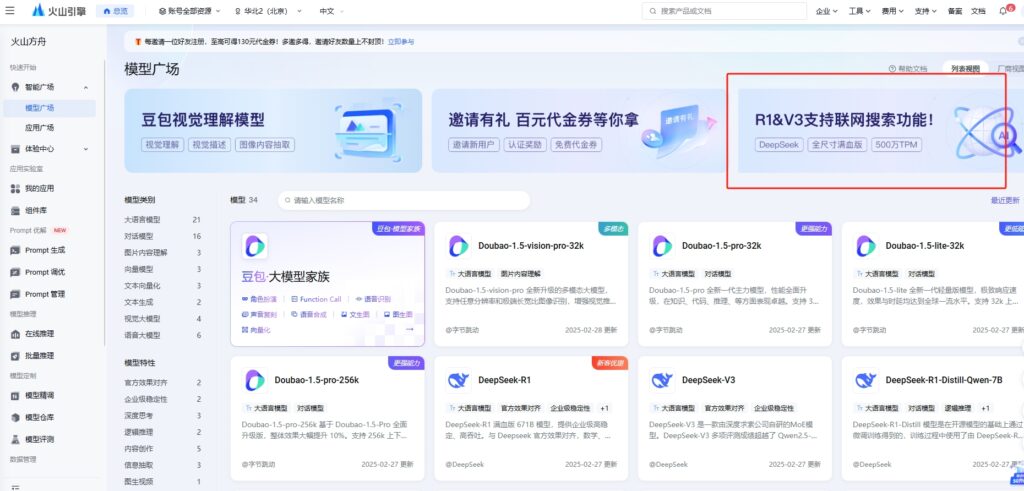Expand the 体验中心 sidebar section
The height and width of the screenshot is (491, 1024).
[86, 149]
